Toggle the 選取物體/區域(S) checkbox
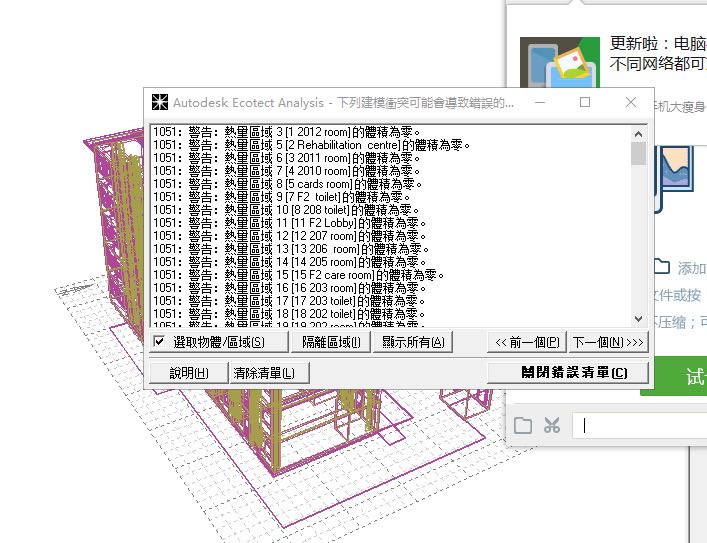The height and width of the screenshot is (543, 707). (159, 341)
